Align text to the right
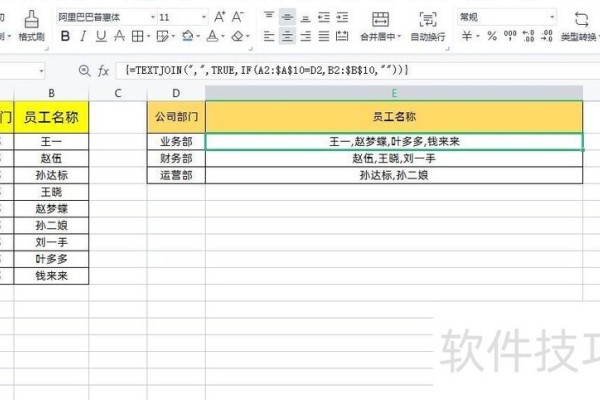This screenshot has height=400, width=600. click(305, 36)
